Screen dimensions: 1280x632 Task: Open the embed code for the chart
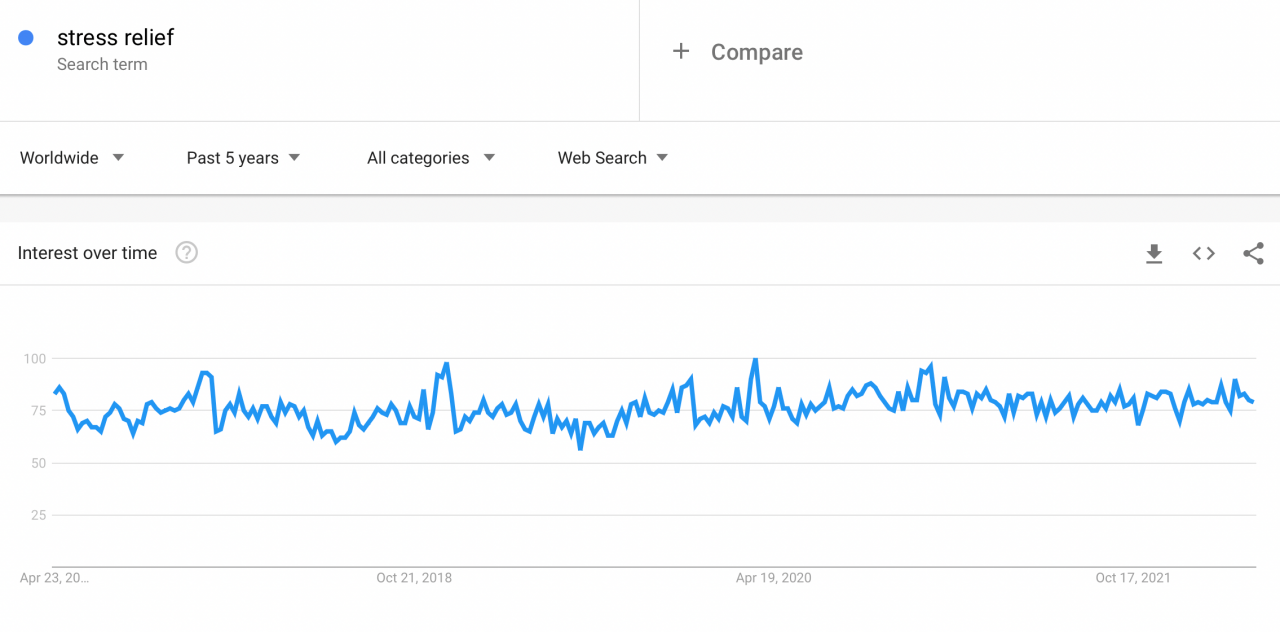click(x=1203, y=253)
